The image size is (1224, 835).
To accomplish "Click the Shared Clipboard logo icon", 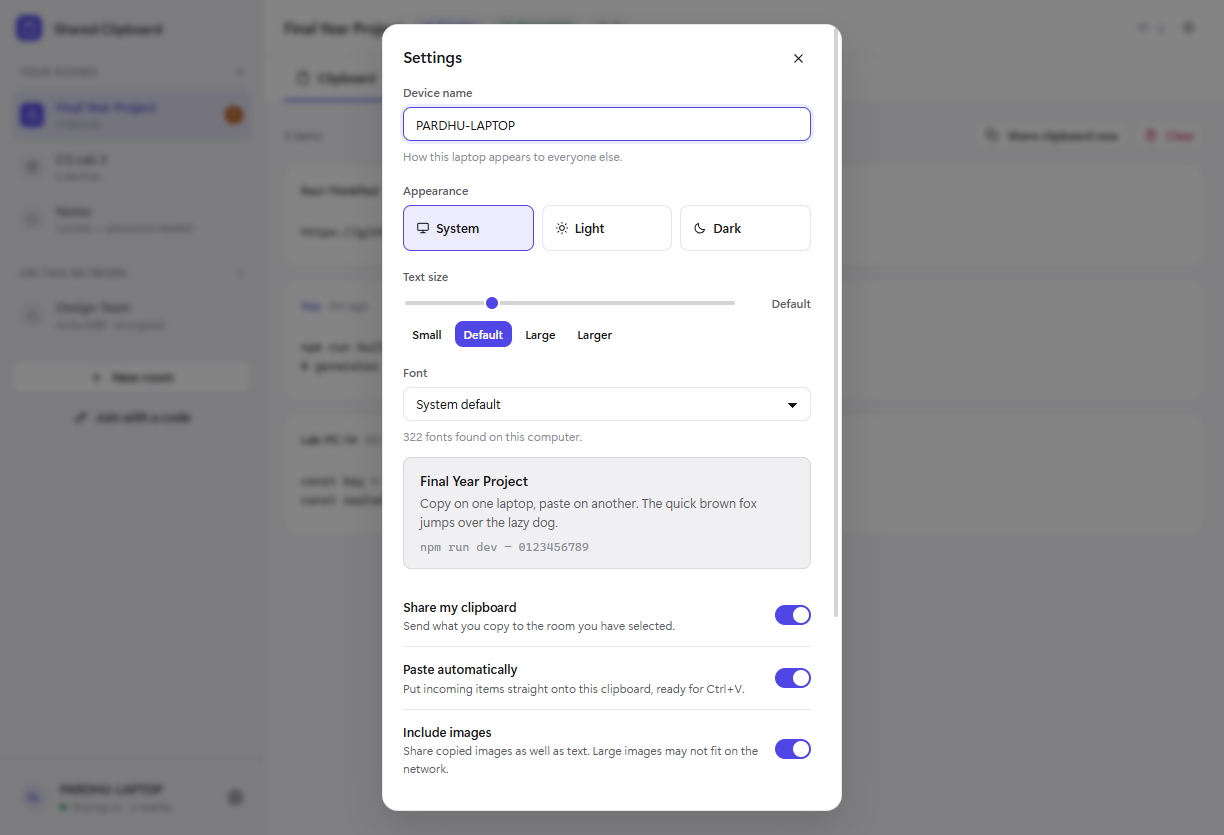I will click(x=29, y=28).
